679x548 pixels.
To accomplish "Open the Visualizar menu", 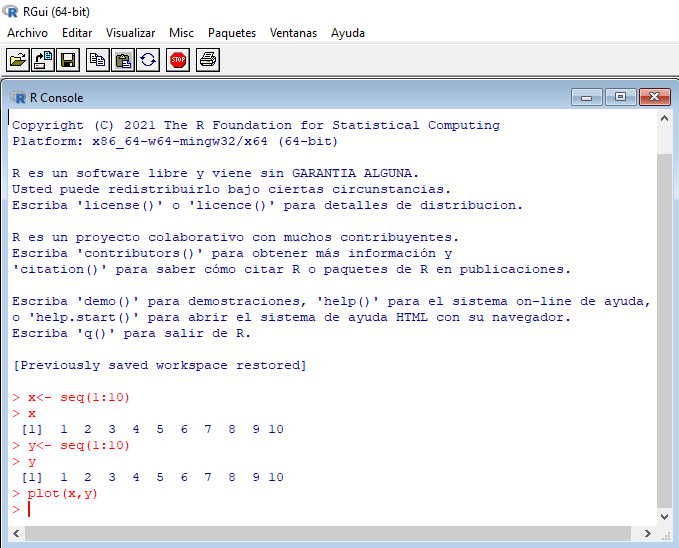I will point(130,33).
